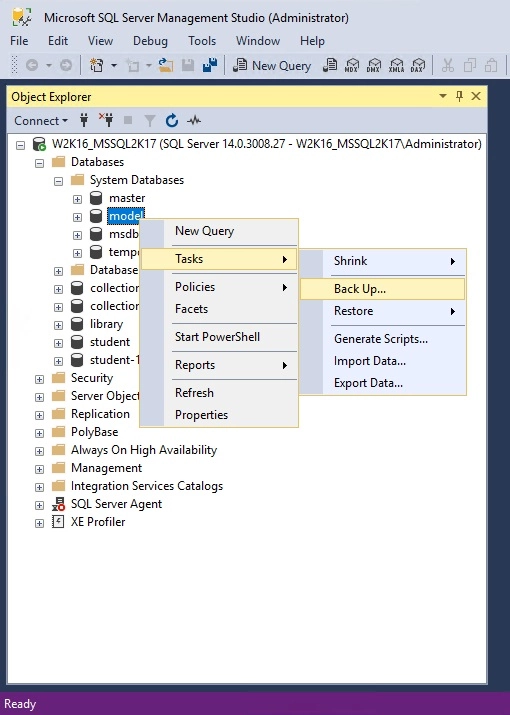Open a new MDX query
This screenshot has height=715, width=510.
(x=352, y=66)
